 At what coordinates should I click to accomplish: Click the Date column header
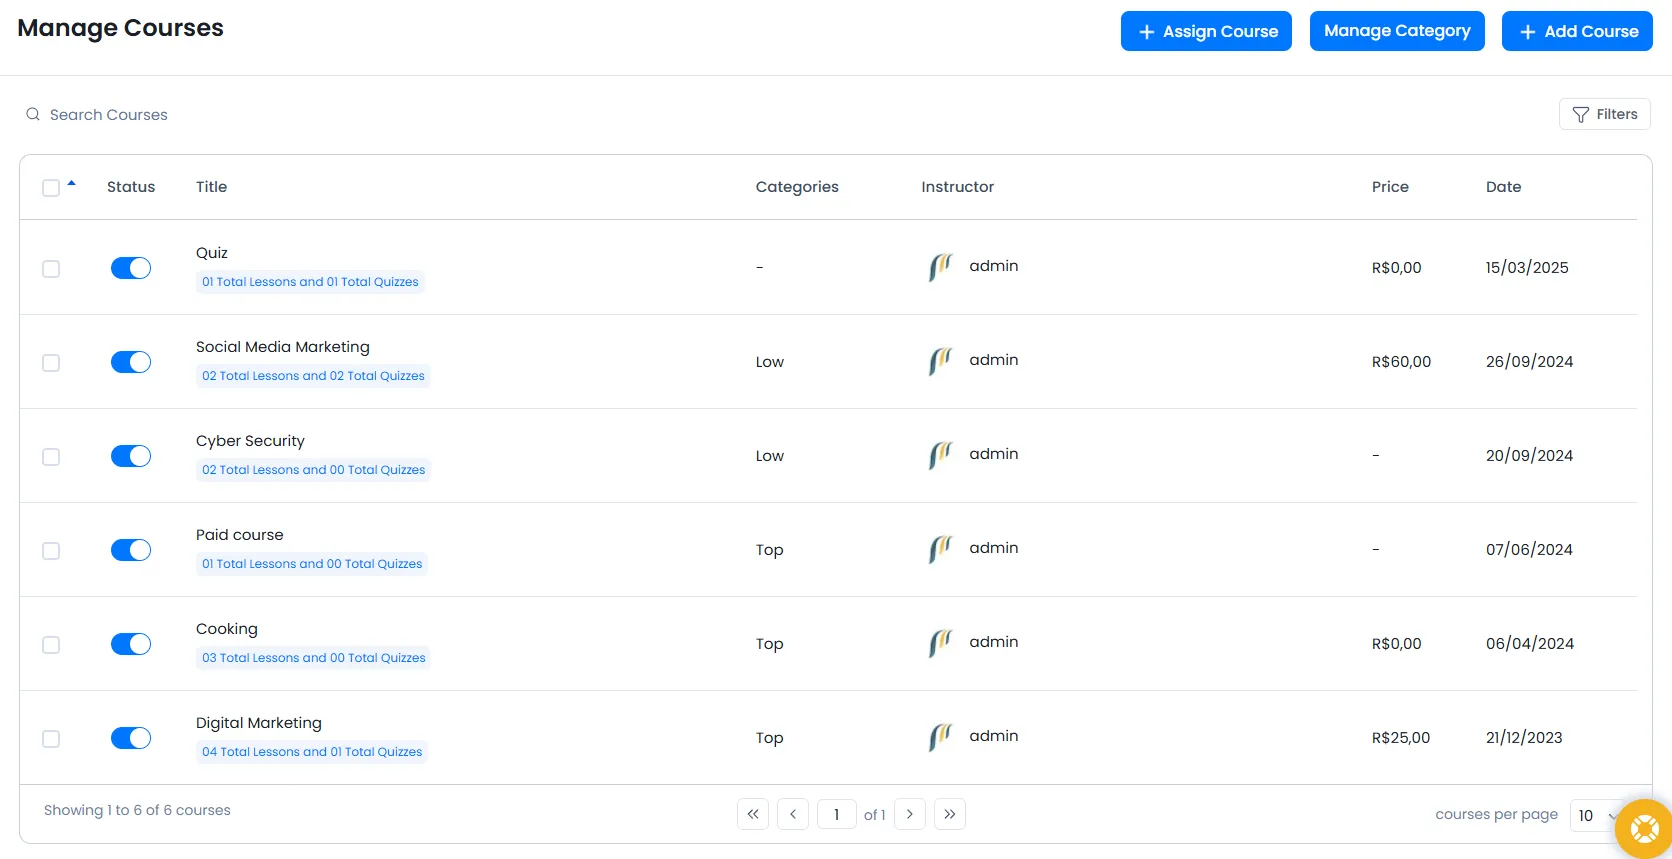[x=1503, y=187]
